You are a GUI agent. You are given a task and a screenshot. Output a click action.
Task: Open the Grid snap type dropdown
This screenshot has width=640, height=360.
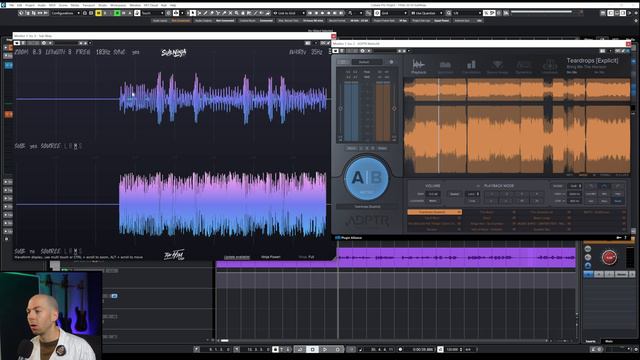(393, 13)
